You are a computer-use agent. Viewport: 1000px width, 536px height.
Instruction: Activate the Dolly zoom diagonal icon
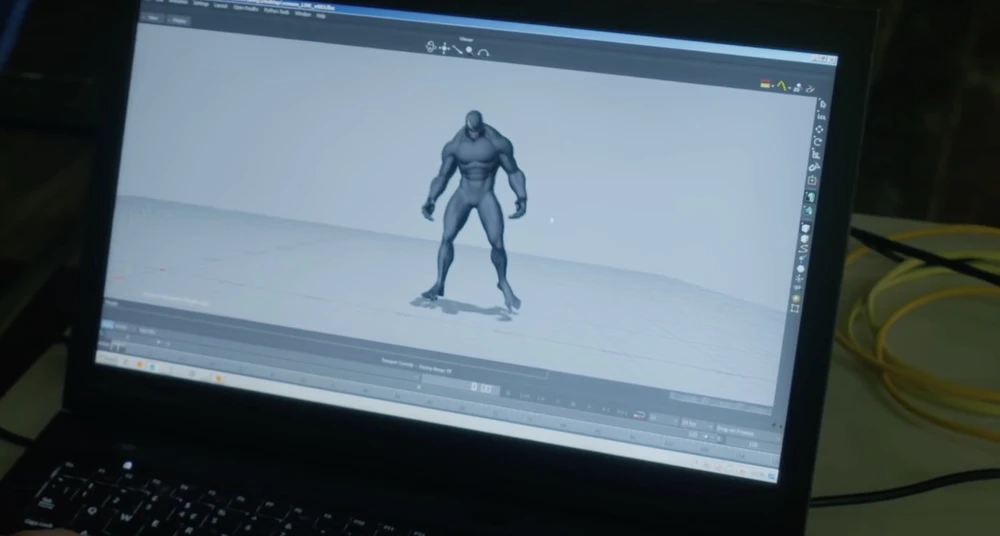coord(456,49)
